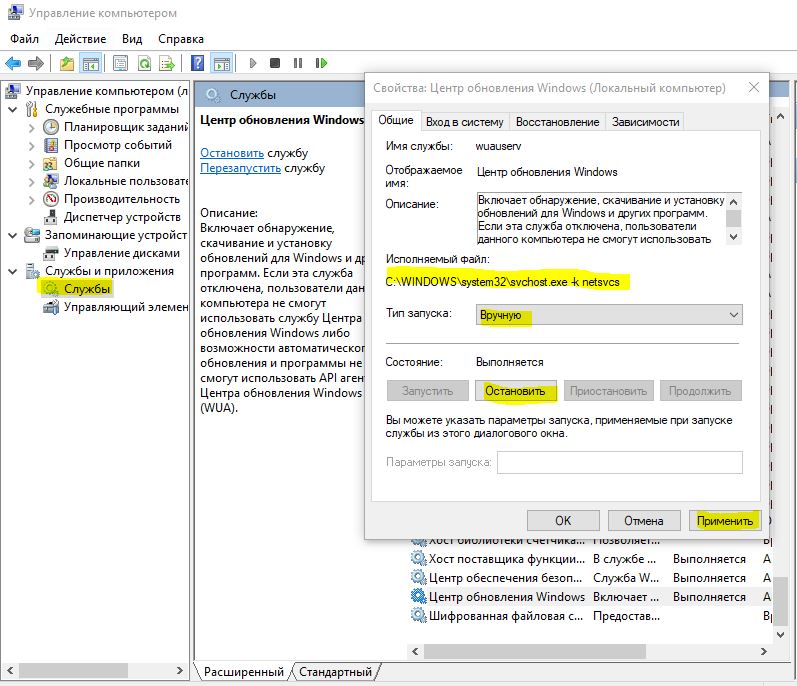Click the gear icon next to Службы tree item
The width and height of the screenshot is (797, 686).
[50, 289]
